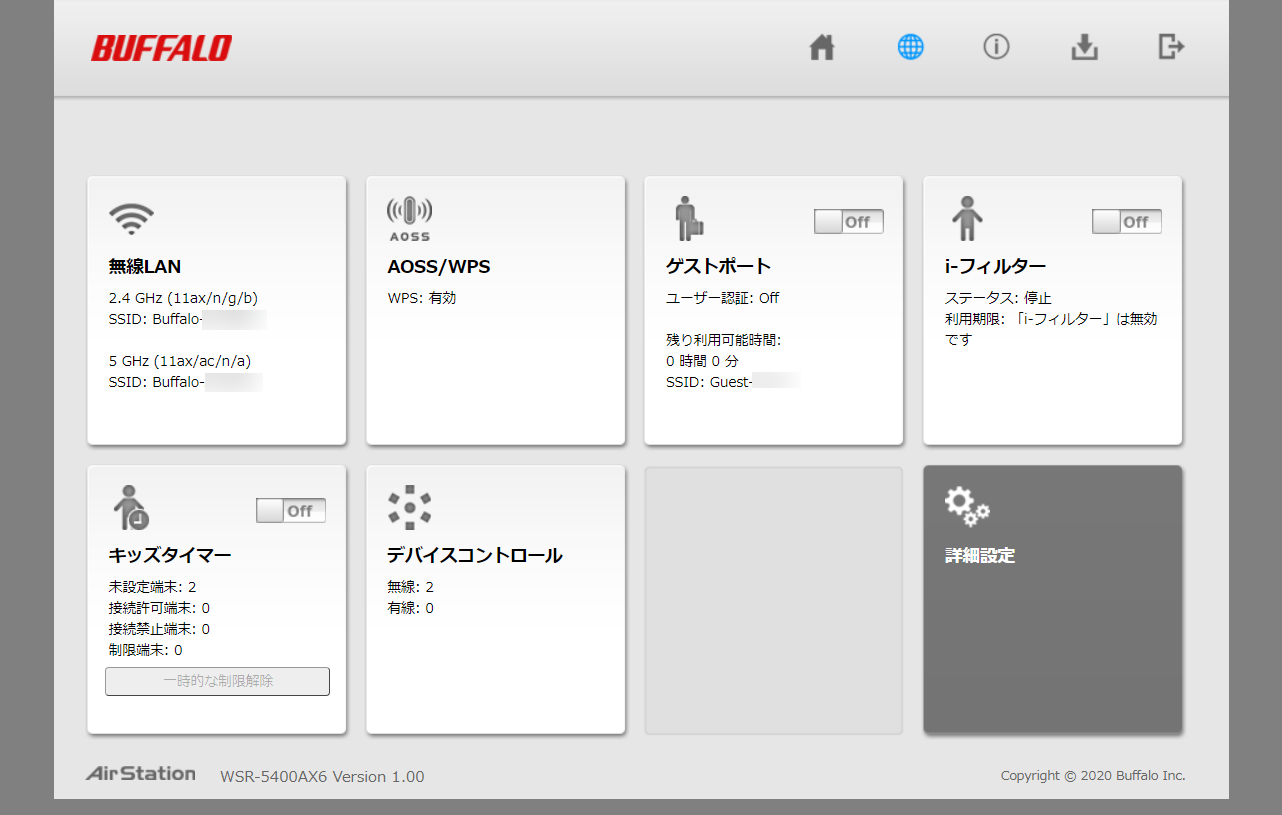Click the 有線: 0 device count
The height and width of the screenshot is (815, 1282).
pyautogui.click(x=410, y=608)
